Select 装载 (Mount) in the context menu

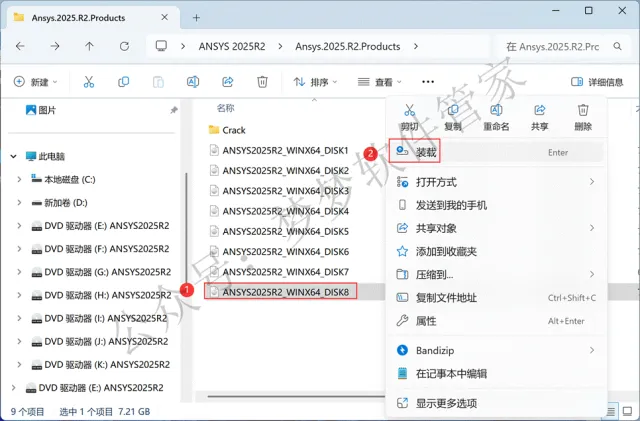point(496,152)
